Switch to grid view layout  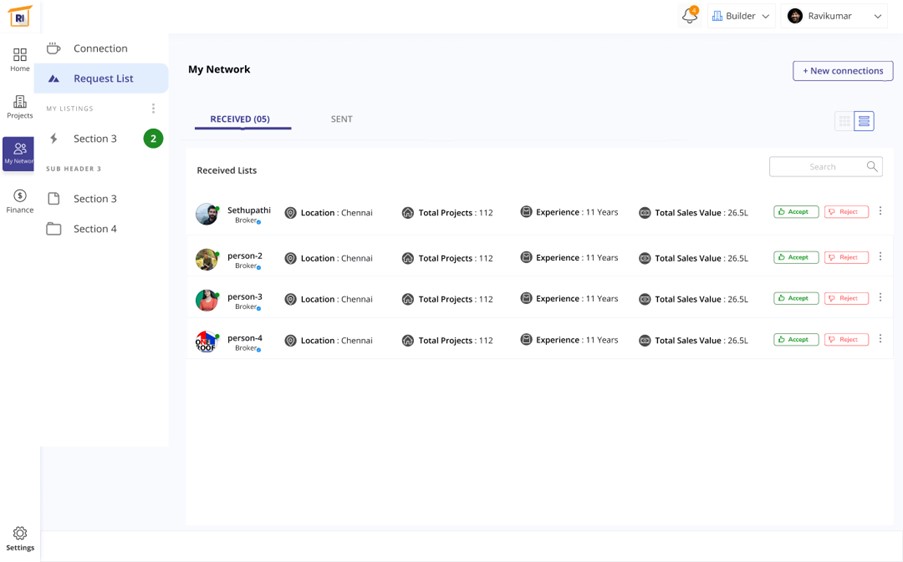(x=844, y=121)
